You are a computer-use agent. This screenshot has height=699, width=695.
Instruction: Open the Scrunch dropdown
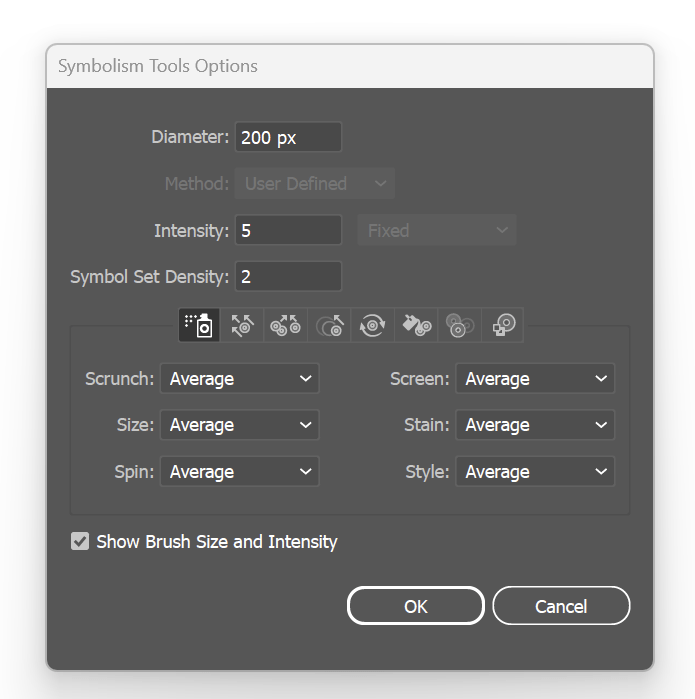pos(240,378)
